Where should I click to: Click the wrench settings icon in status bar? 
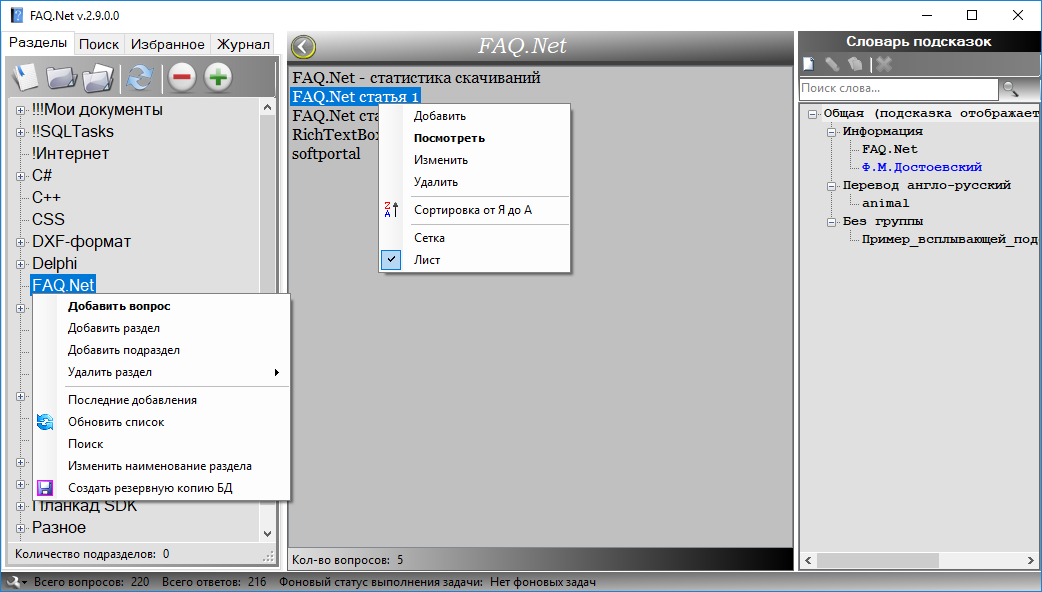pyautogui.click(x=13, y=582)
